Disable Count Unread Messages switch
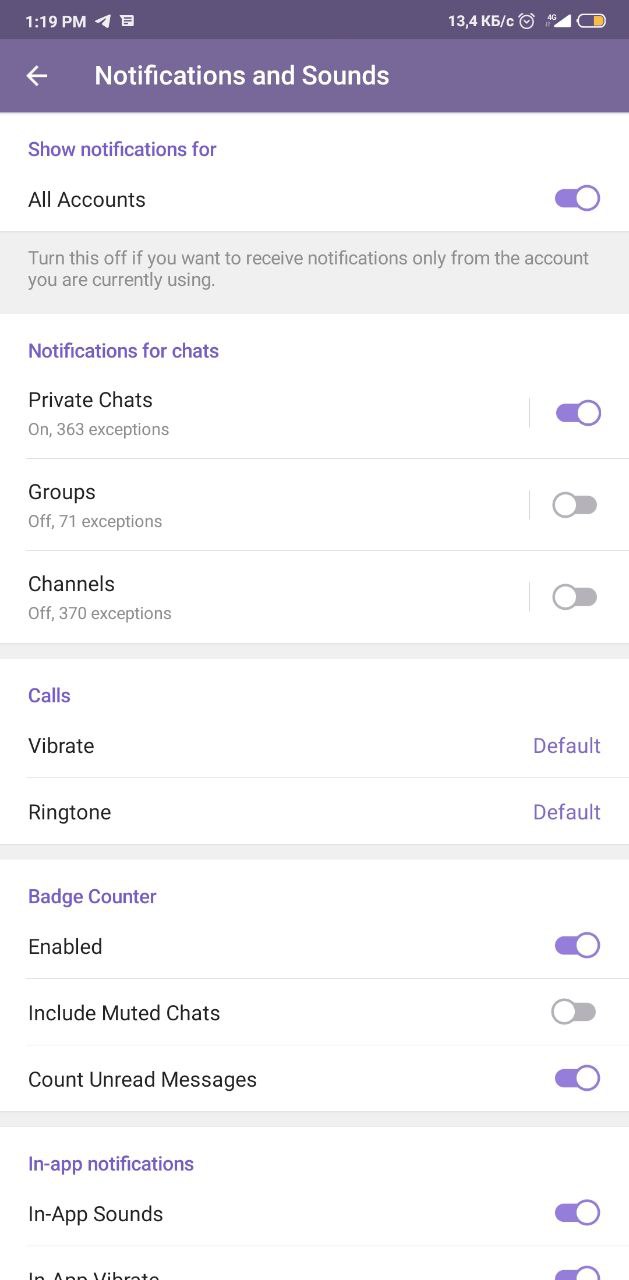The image size is (629, 1280). point(577,1078)
